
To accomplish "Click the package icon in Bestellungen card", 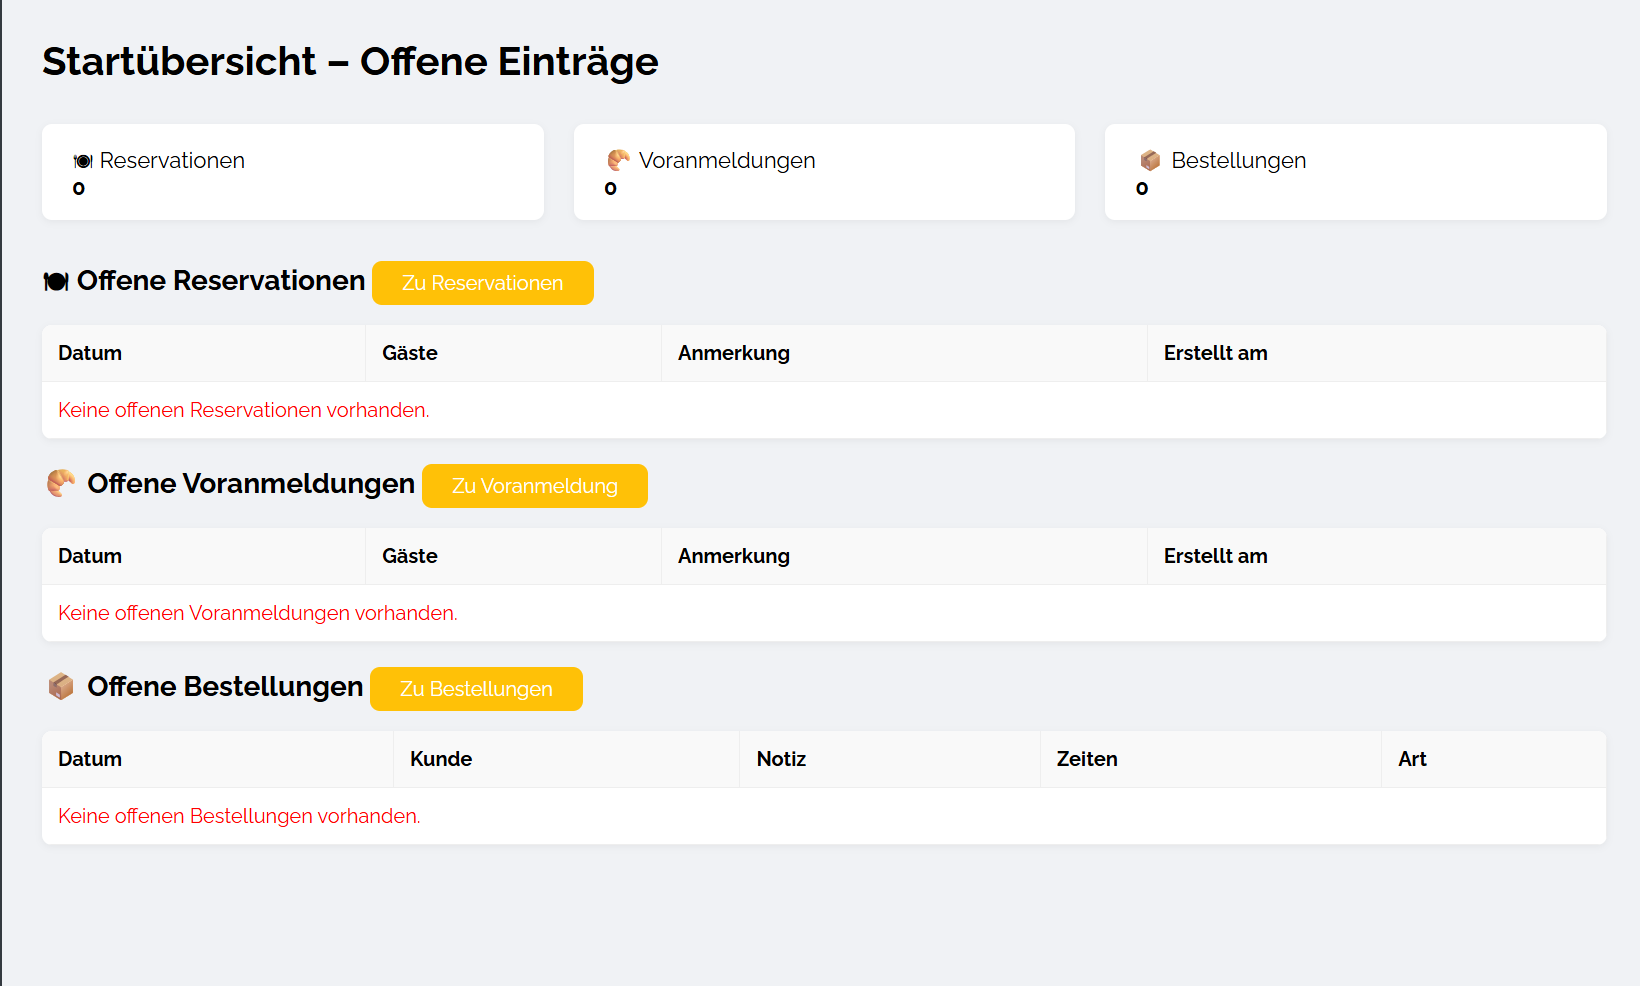I will tap(1150, 160).
